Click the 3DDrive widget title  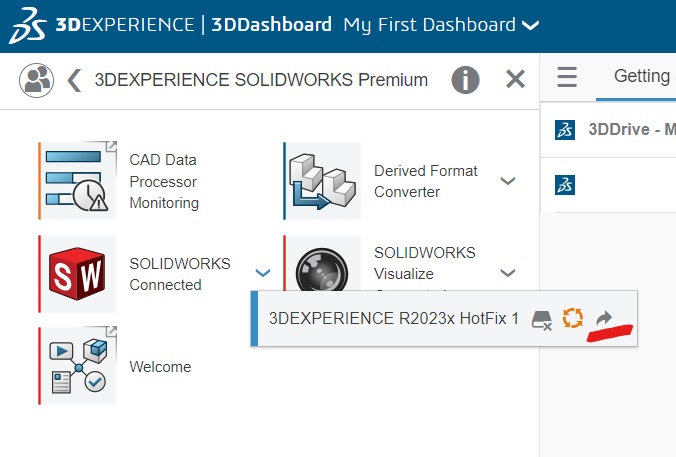tap(632, 129)
